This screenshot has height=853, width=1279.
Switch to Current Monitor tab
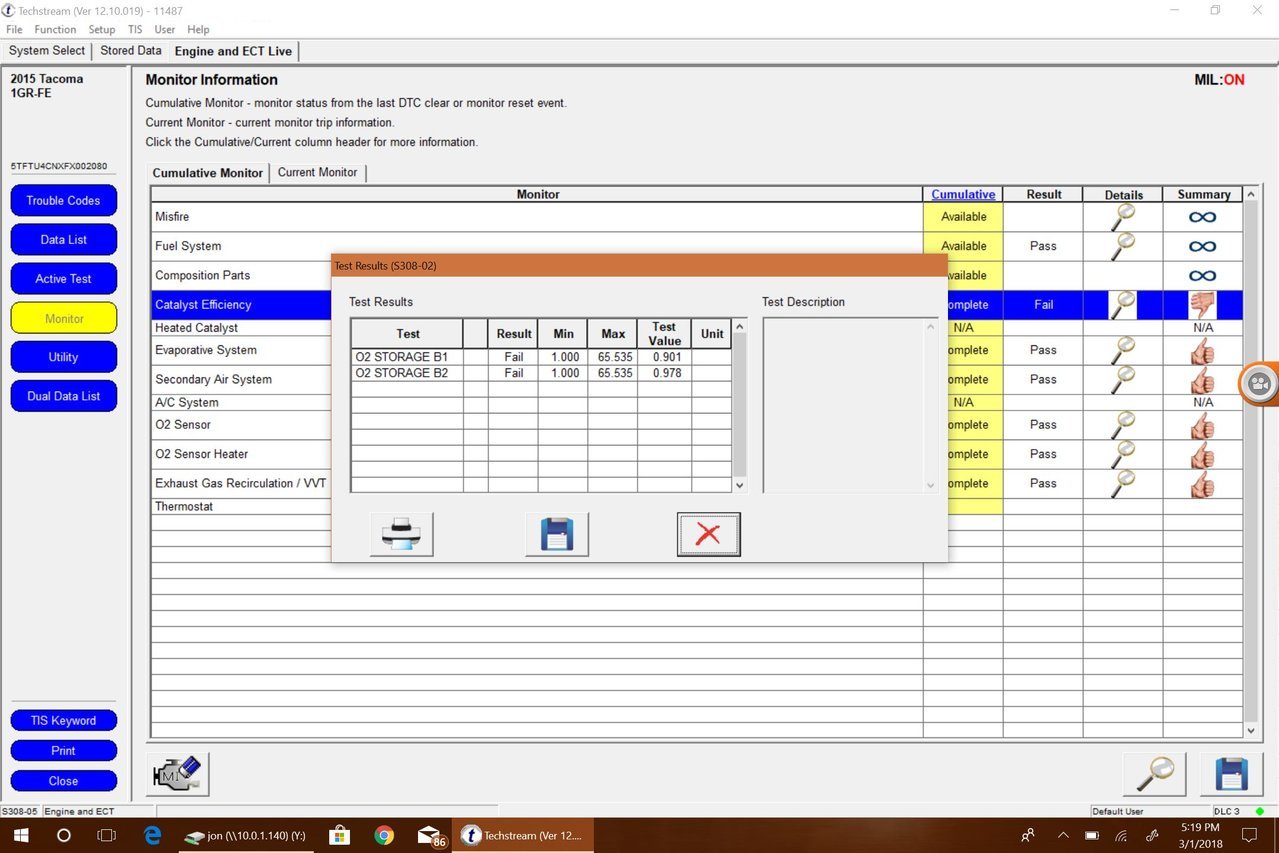click(x=318, y=173)
